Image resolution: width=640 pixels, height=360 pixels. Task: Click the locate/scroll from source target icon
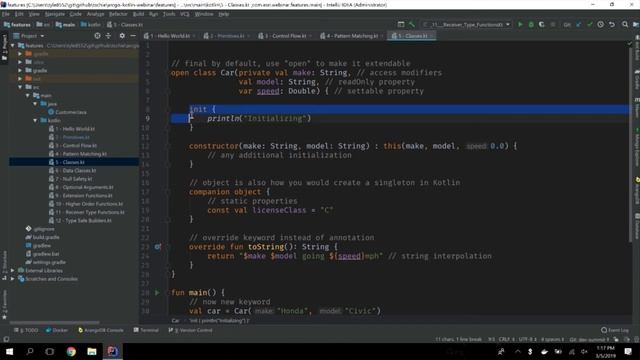pyautogui.click(x=97, y=36)
